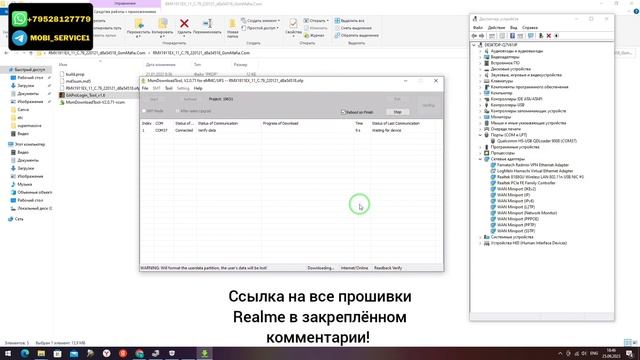Click the Управление ribbon tab in Explorer
The height and width of the screenshot is (360, 640).
[x=125, y=3]
